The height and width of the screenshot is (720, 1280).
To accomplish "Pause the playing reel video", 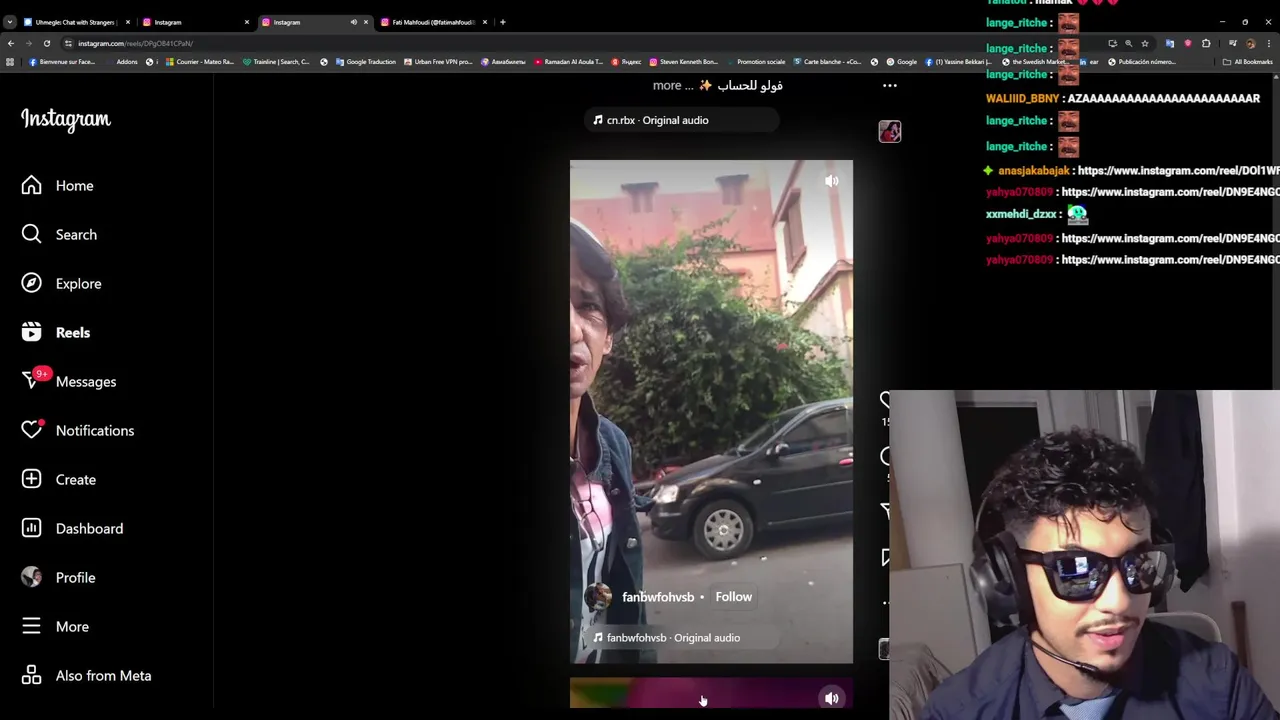I will pos(711,411).
